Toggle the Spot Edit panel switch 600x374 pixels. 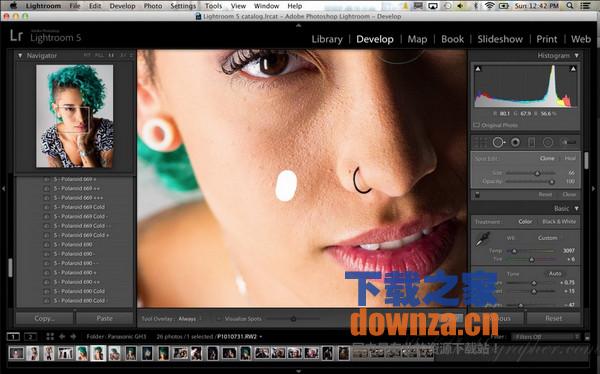[477, 195]
